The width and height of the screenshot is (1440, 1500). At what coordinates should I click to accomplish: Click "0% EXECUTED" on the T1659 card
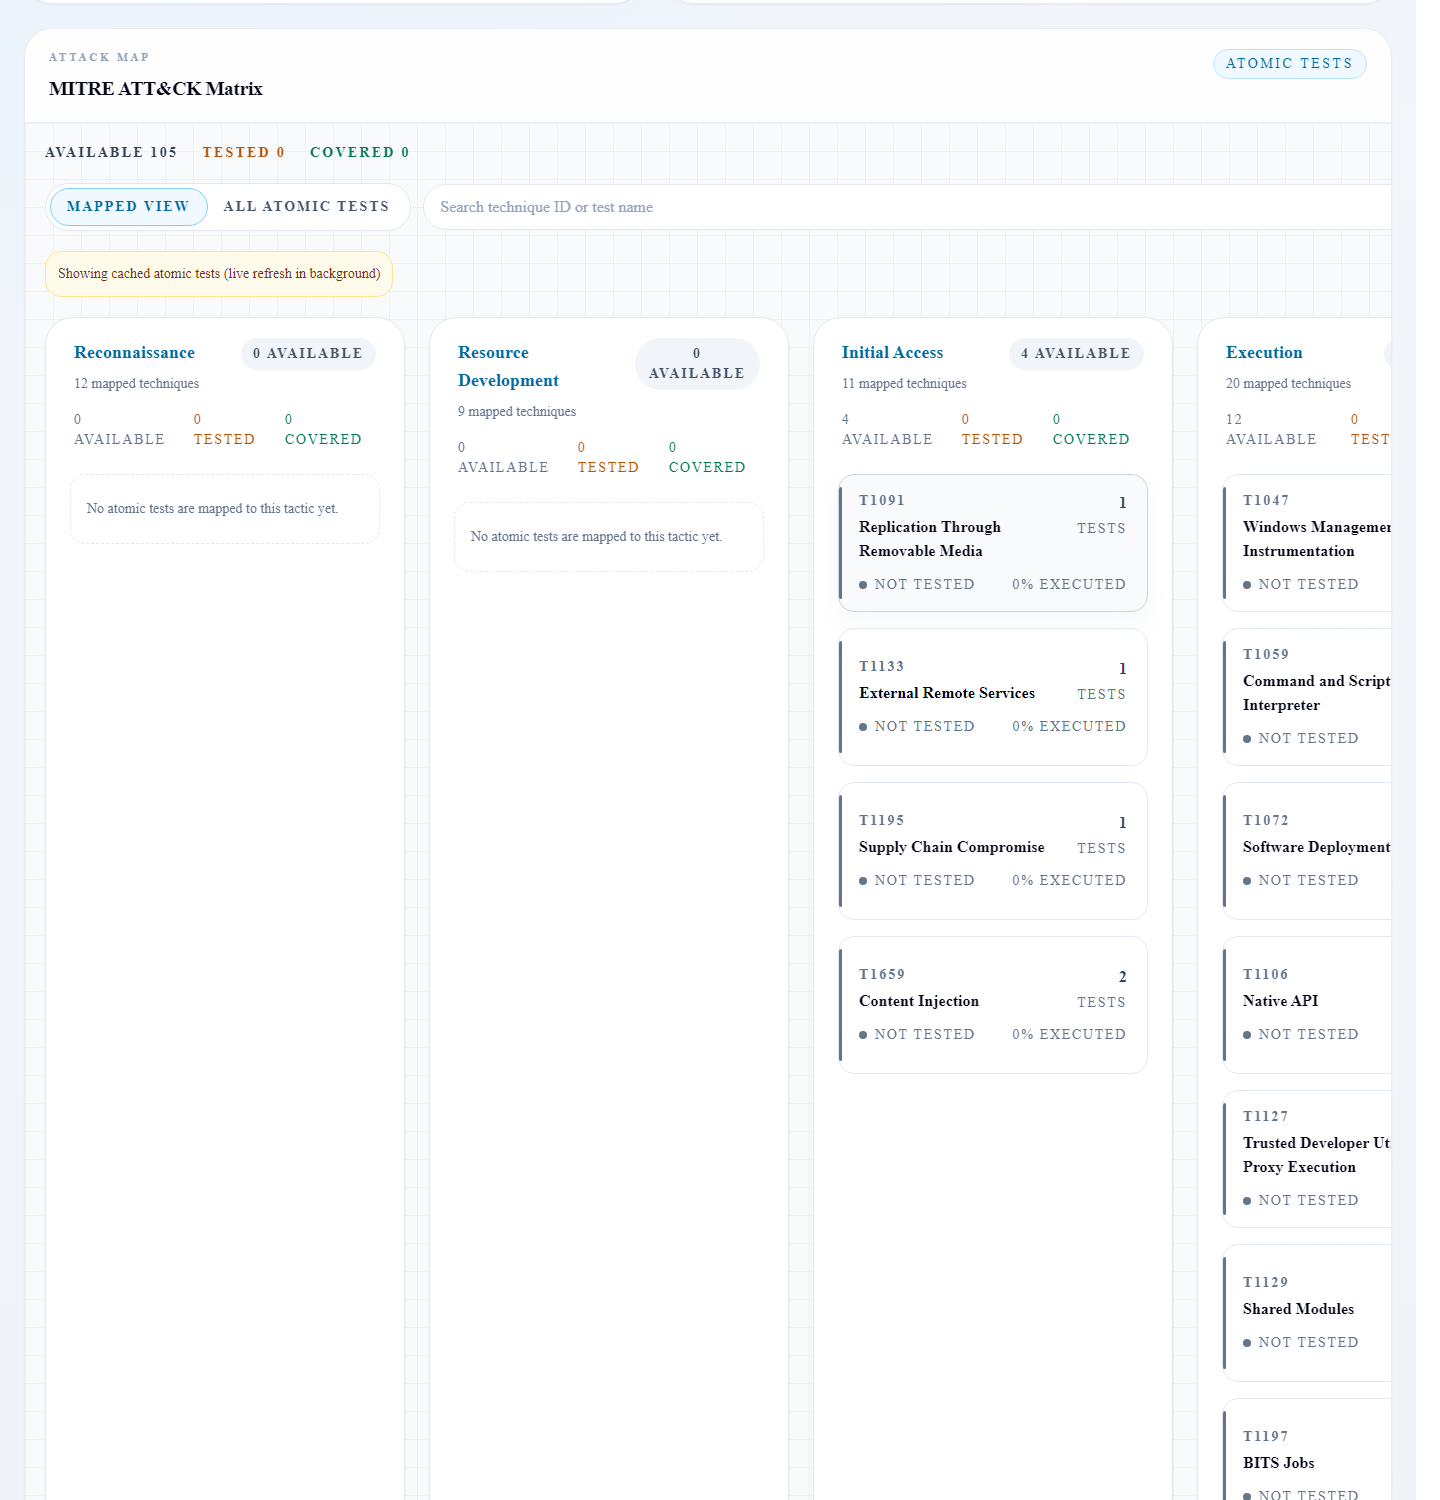[x=1069, y=1035]
